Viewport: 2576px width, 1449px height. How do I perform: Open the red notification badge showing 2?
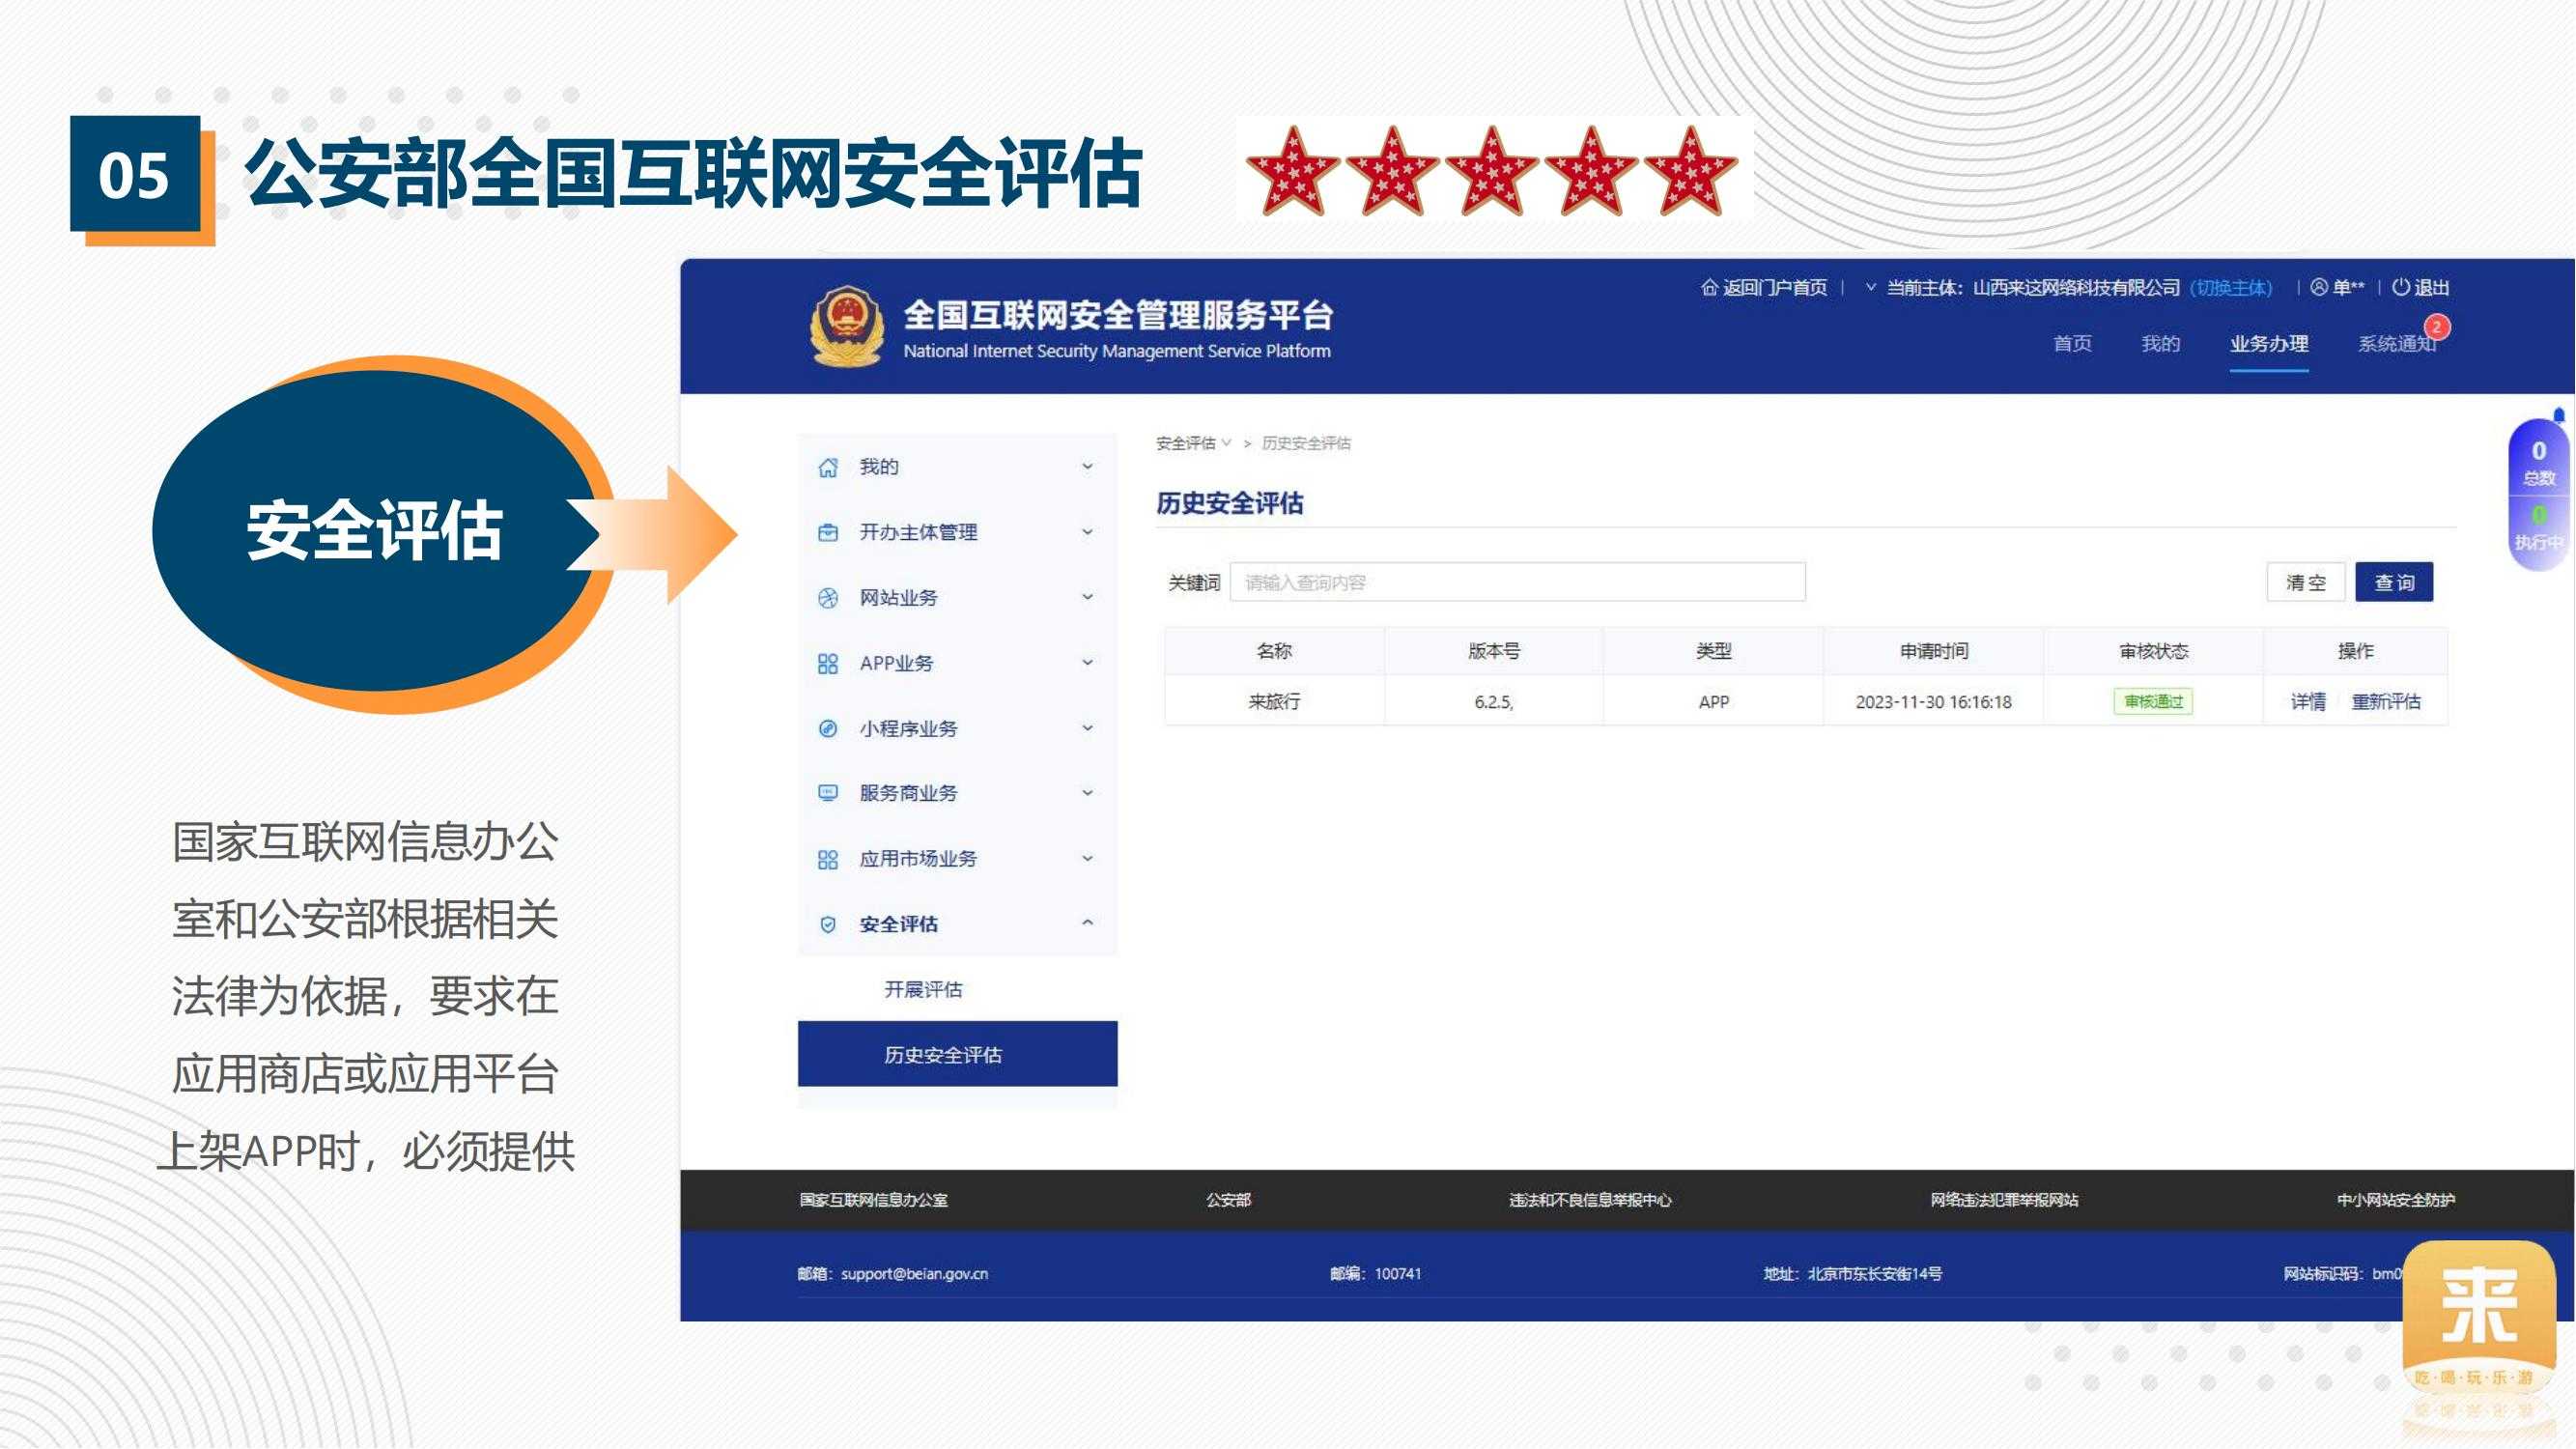2436,327
